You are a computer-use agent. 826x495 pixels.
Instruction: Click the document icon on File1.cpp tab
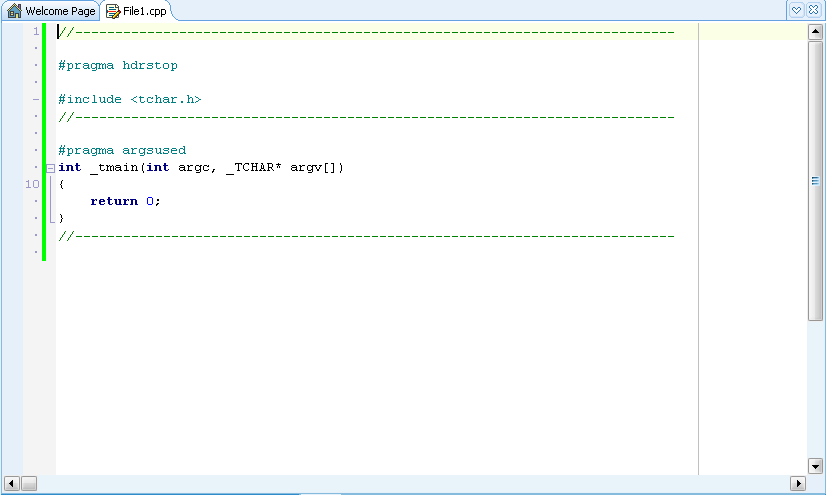click(113, 11)
